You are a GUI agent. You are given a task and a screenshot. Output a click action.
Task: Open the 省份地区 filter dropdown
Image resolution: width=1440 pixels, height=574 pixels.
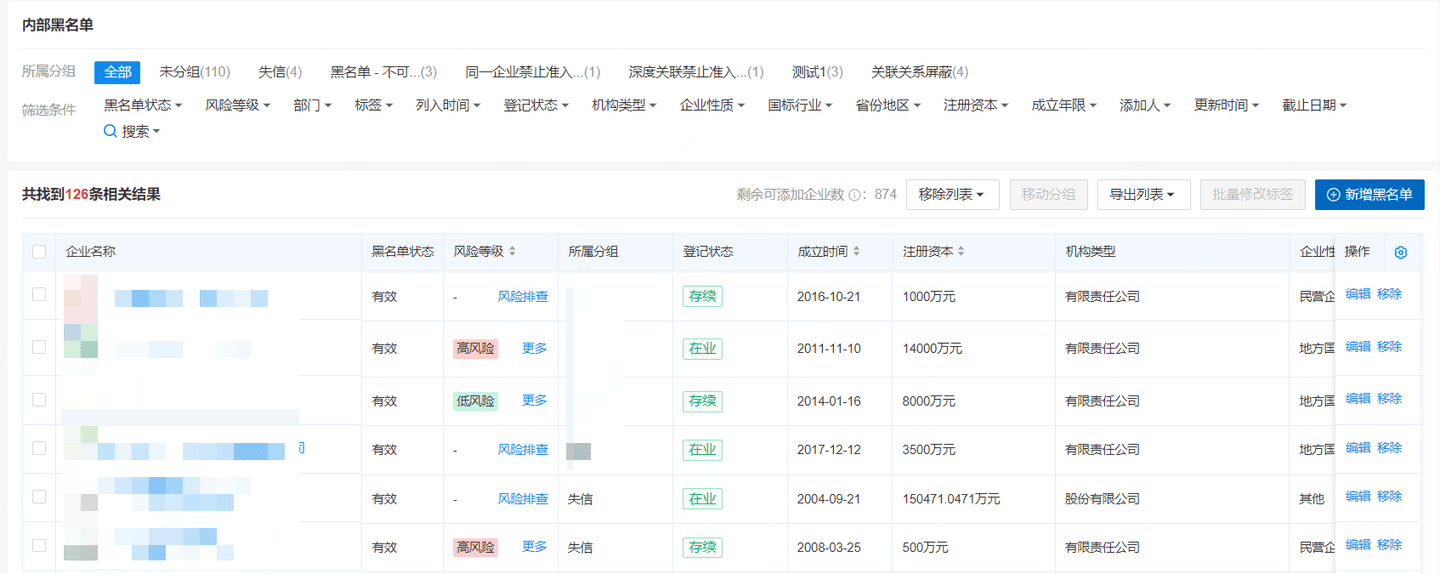pos(888,105)
